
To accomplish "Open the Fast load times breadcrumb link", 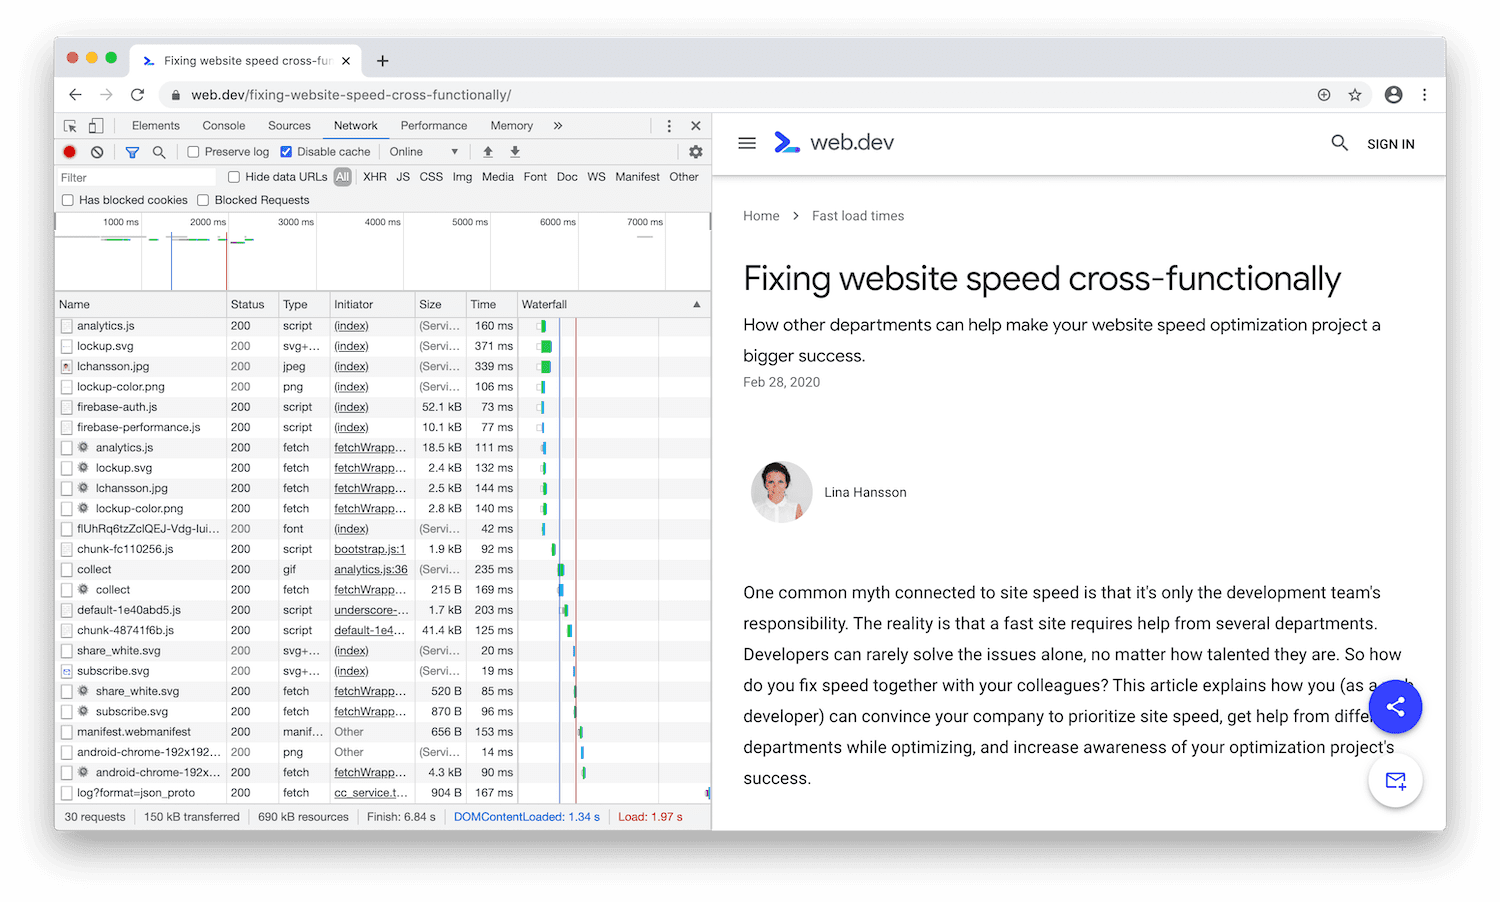I will coord(857,215).
